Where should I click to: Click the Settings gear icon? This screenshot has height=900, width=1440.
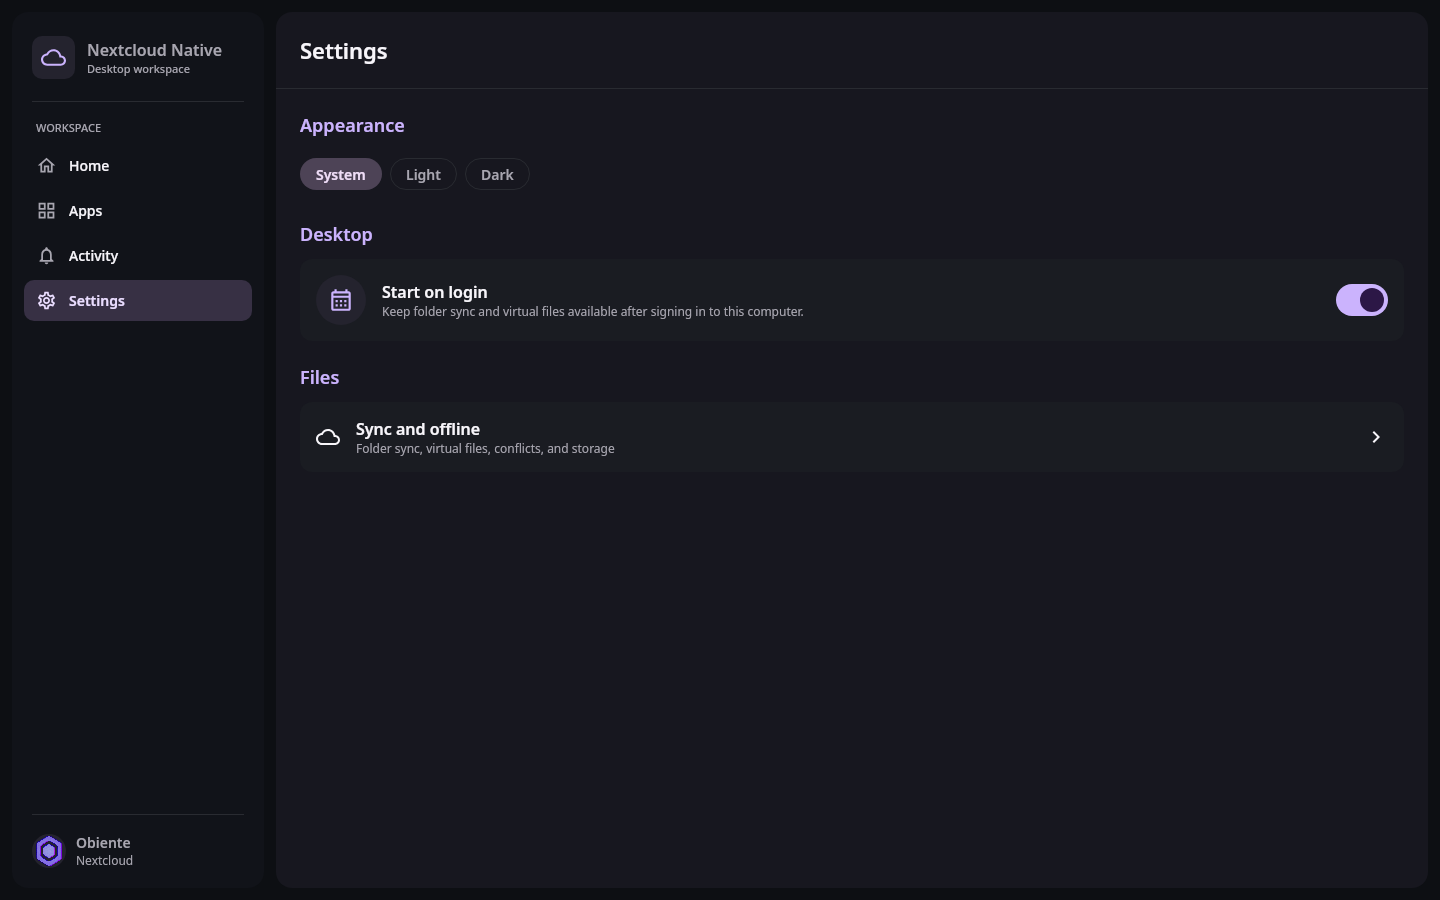pyautogui.click(x=46, y=301)
